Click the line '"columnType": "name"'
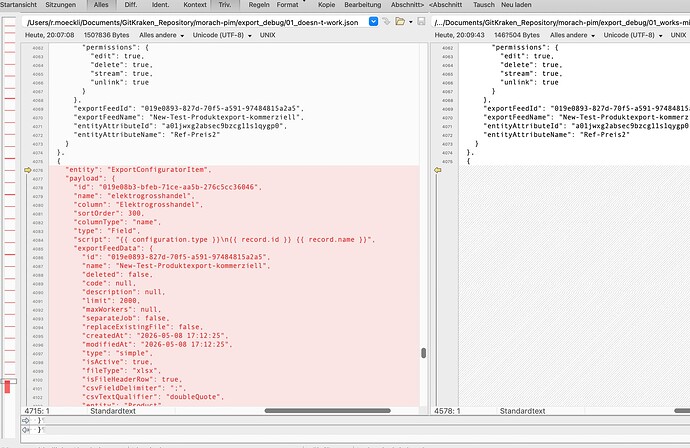Image resolution: width=690 pixels, height=448 pixels. pyautogui.click(x=117, y=222)
